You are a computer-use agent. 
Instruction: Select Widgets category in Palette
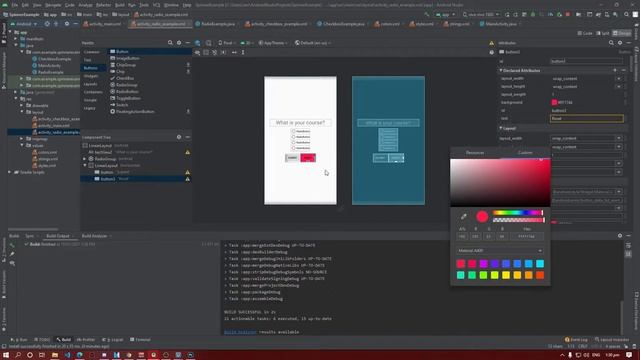click(91, 76)
